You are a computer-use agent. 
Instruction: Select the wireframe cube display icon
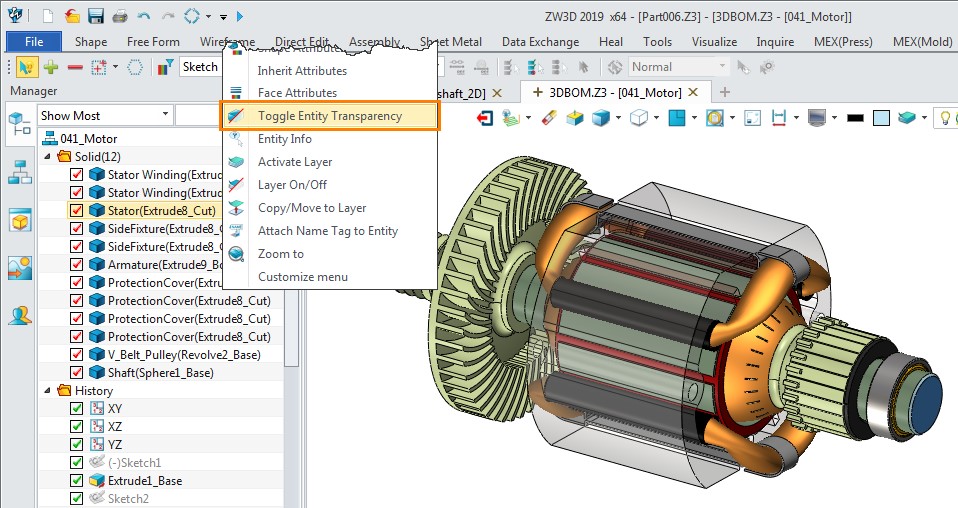point(638,117)
